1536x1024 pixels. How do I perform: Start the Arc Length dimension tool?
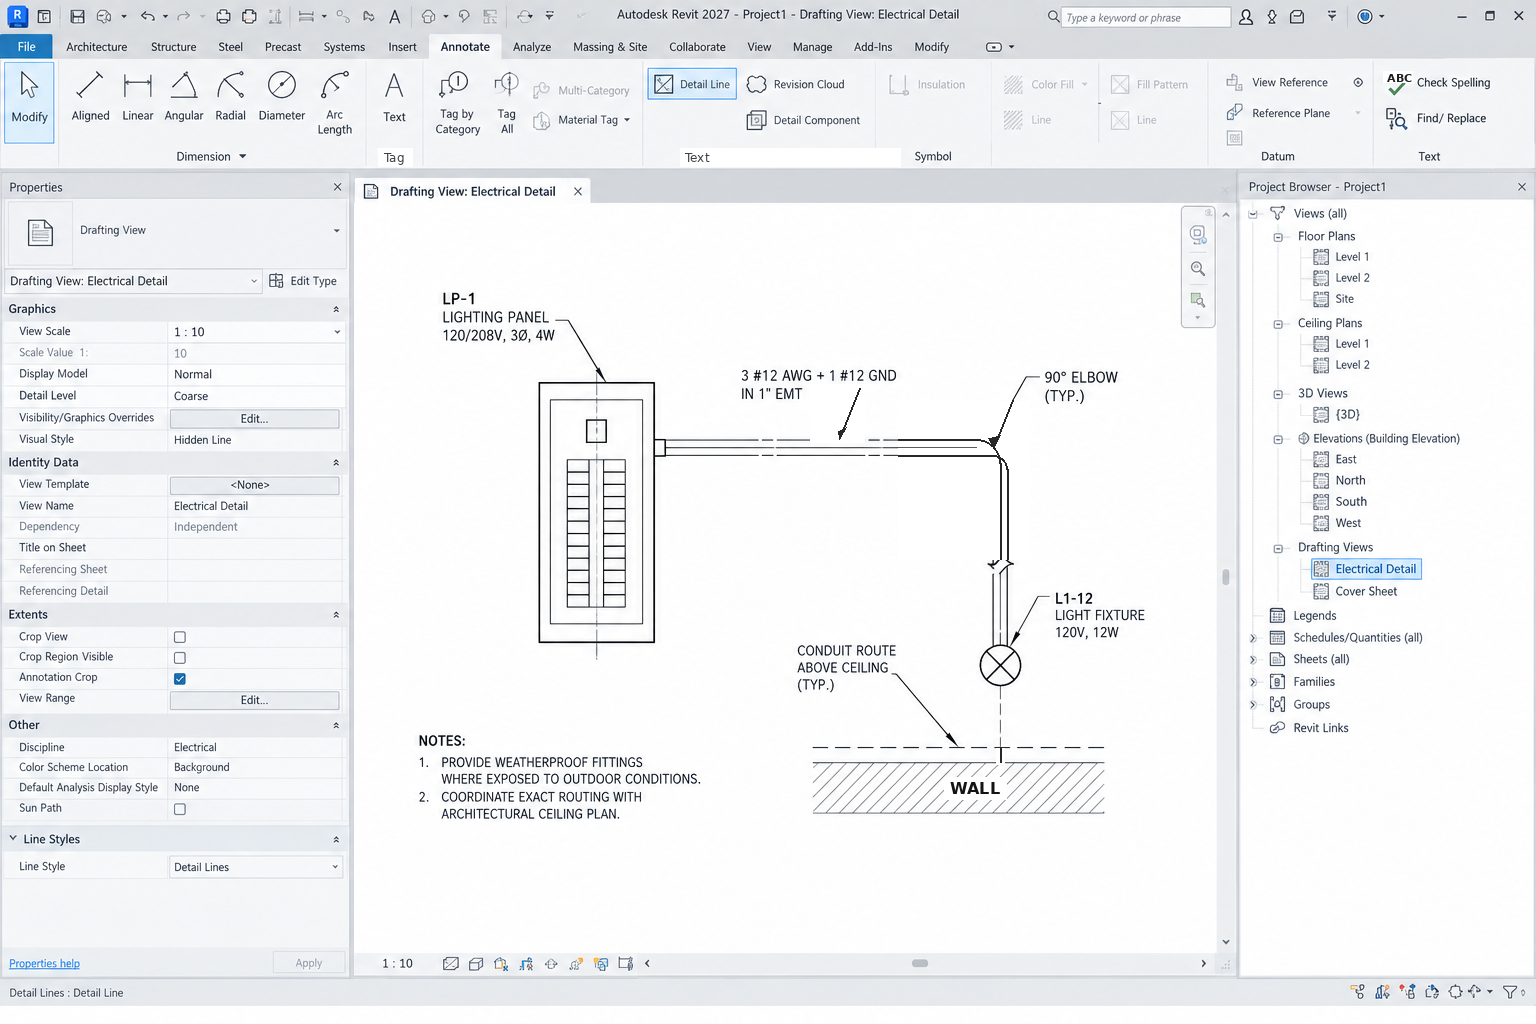point(335,103)
